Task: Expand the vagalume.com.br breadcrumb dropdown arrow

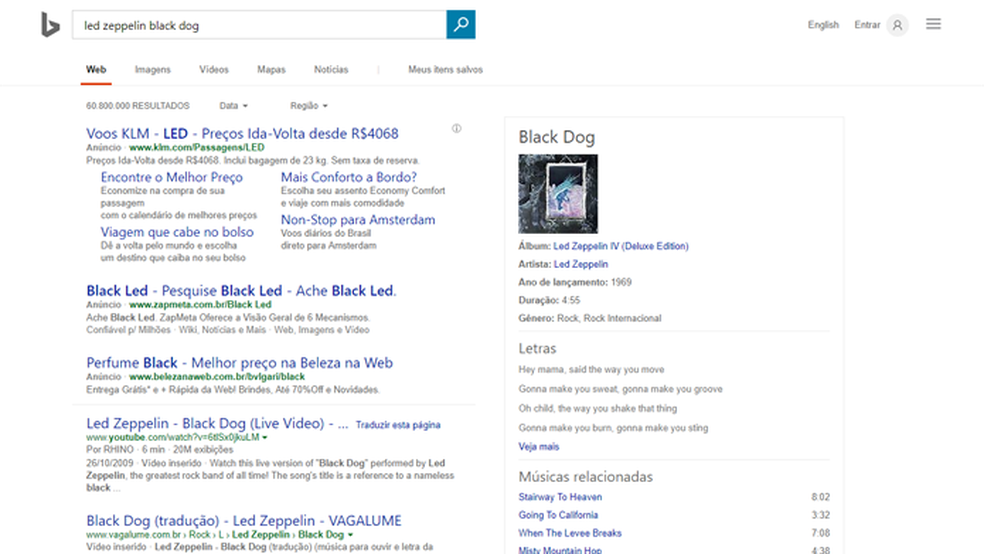Action: 350,535
